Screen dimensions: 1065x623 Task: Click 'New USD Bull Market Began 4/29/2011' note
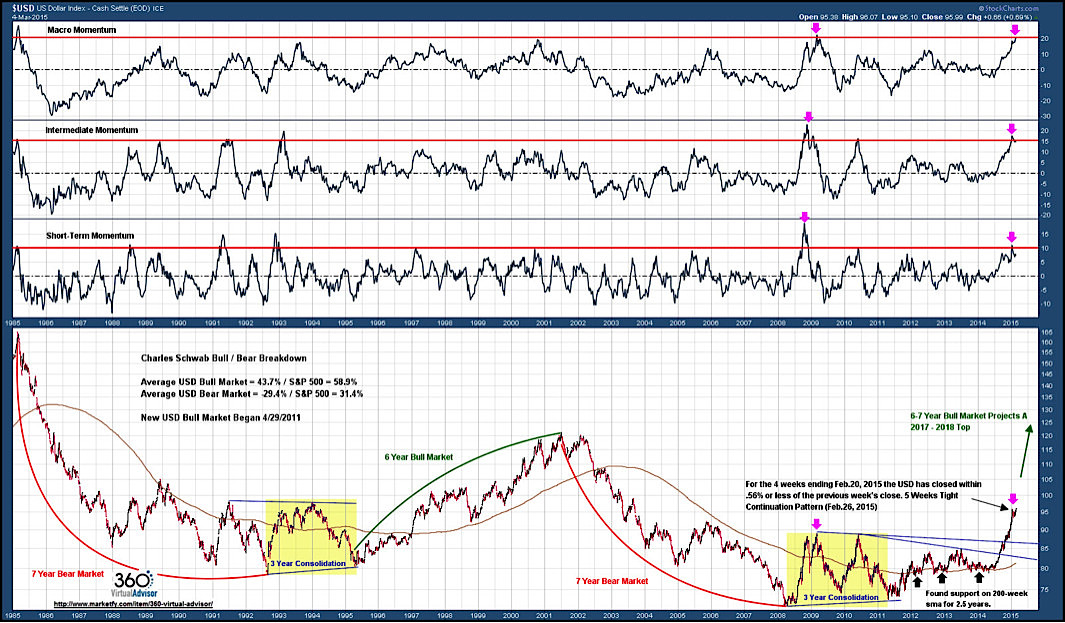click(x=221, y=418)
